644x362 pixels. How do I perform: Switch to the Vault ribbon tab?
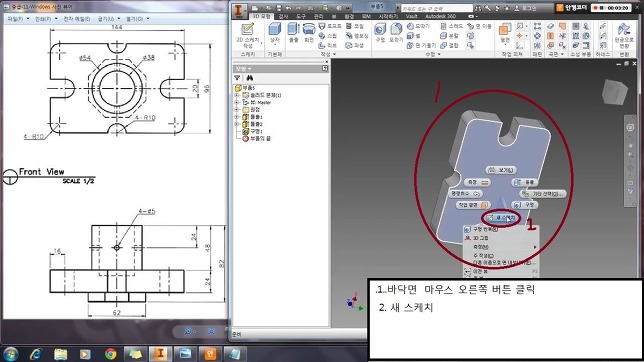[411, 16]
